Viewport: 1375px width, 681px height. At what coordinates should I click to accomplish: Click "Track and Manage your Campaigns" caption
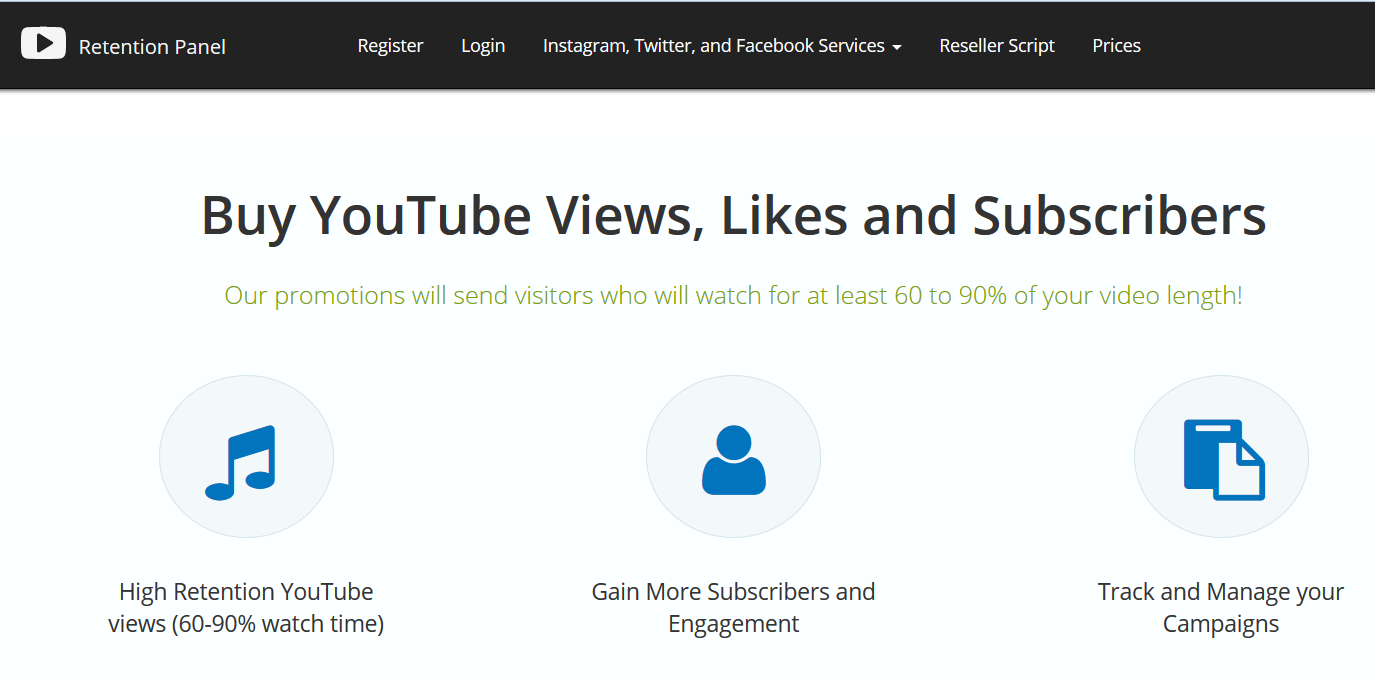pos(1220,607)
